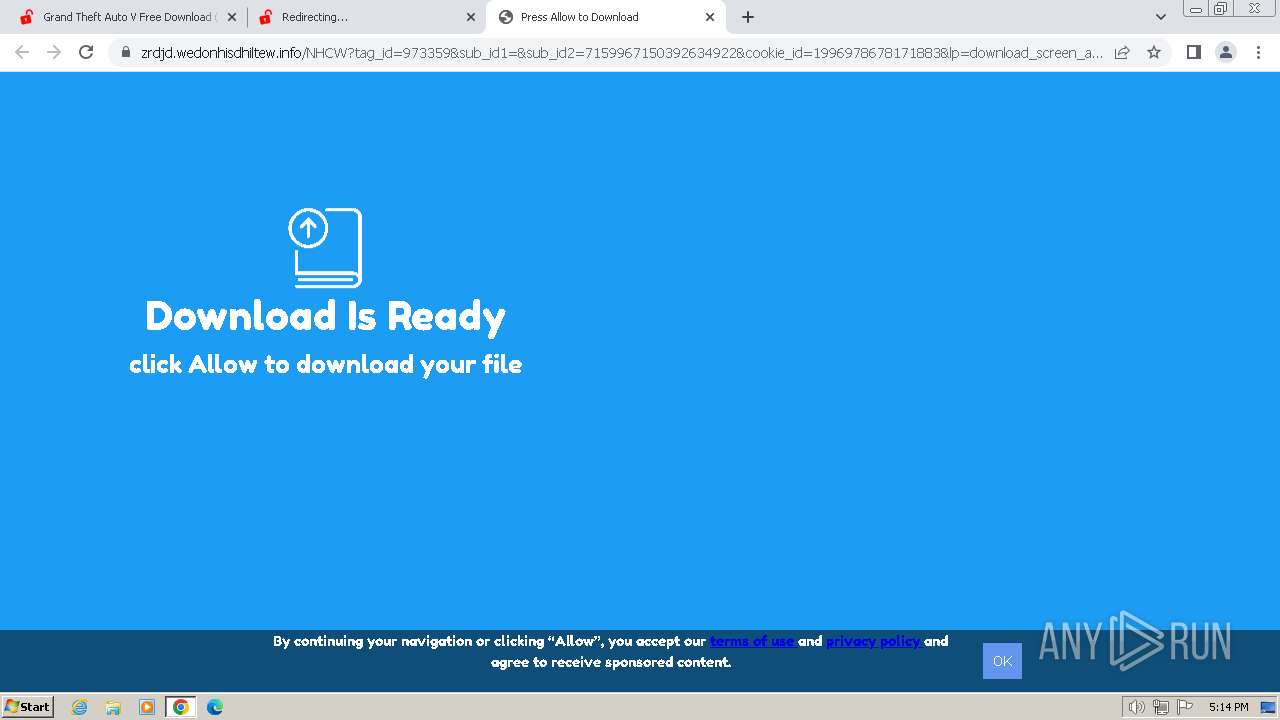Image resolution: width=1280 pixels, height=720 pixels.
Task: Open the volume speaker control
Action: pos(1137,707)
